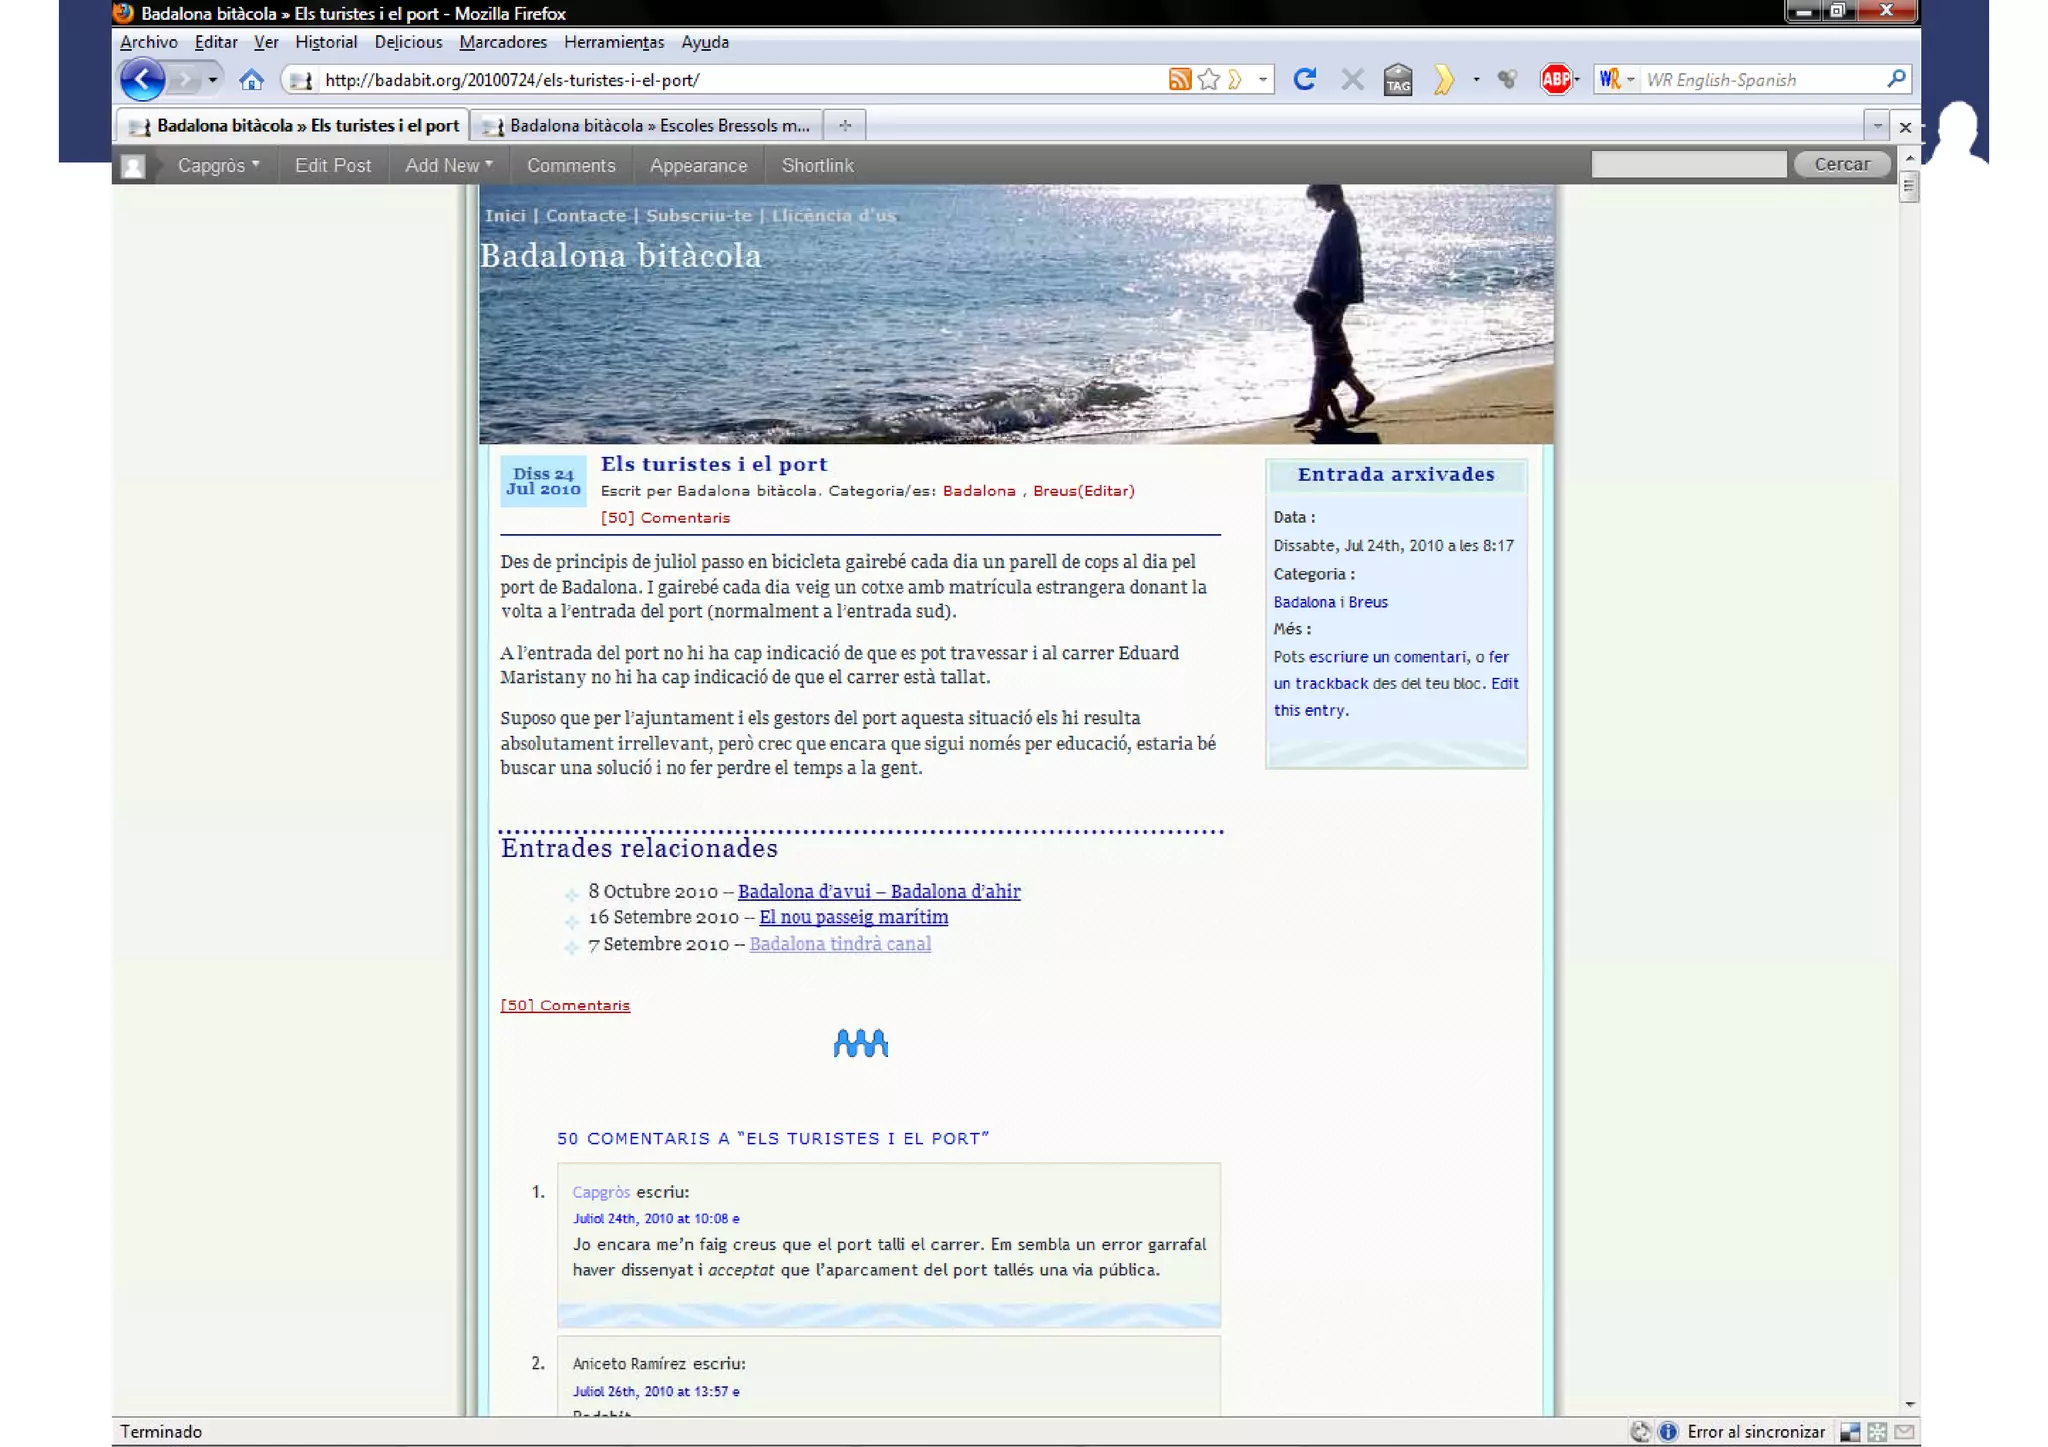Open the Delicious menu
2048x1447 pixels.
coord(408,42)
